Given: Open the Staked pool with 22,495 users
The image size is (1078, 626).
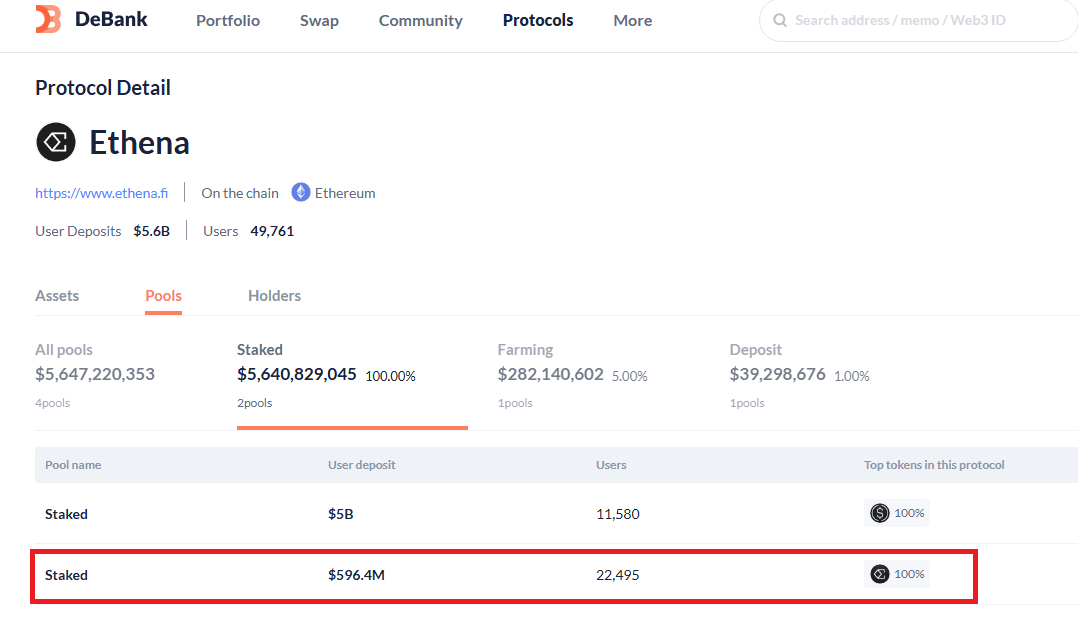Looking at the screenshot, I should click(x=66, y=575).
